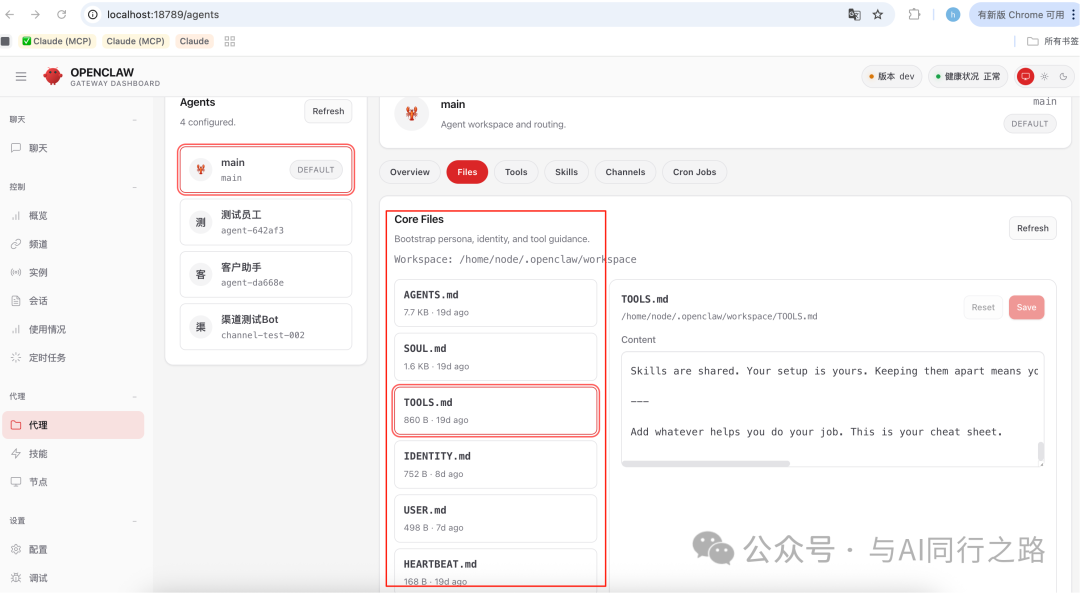Open 调试 debug page in sidebar
The image size is (1080, 593).
pos(38,578)
